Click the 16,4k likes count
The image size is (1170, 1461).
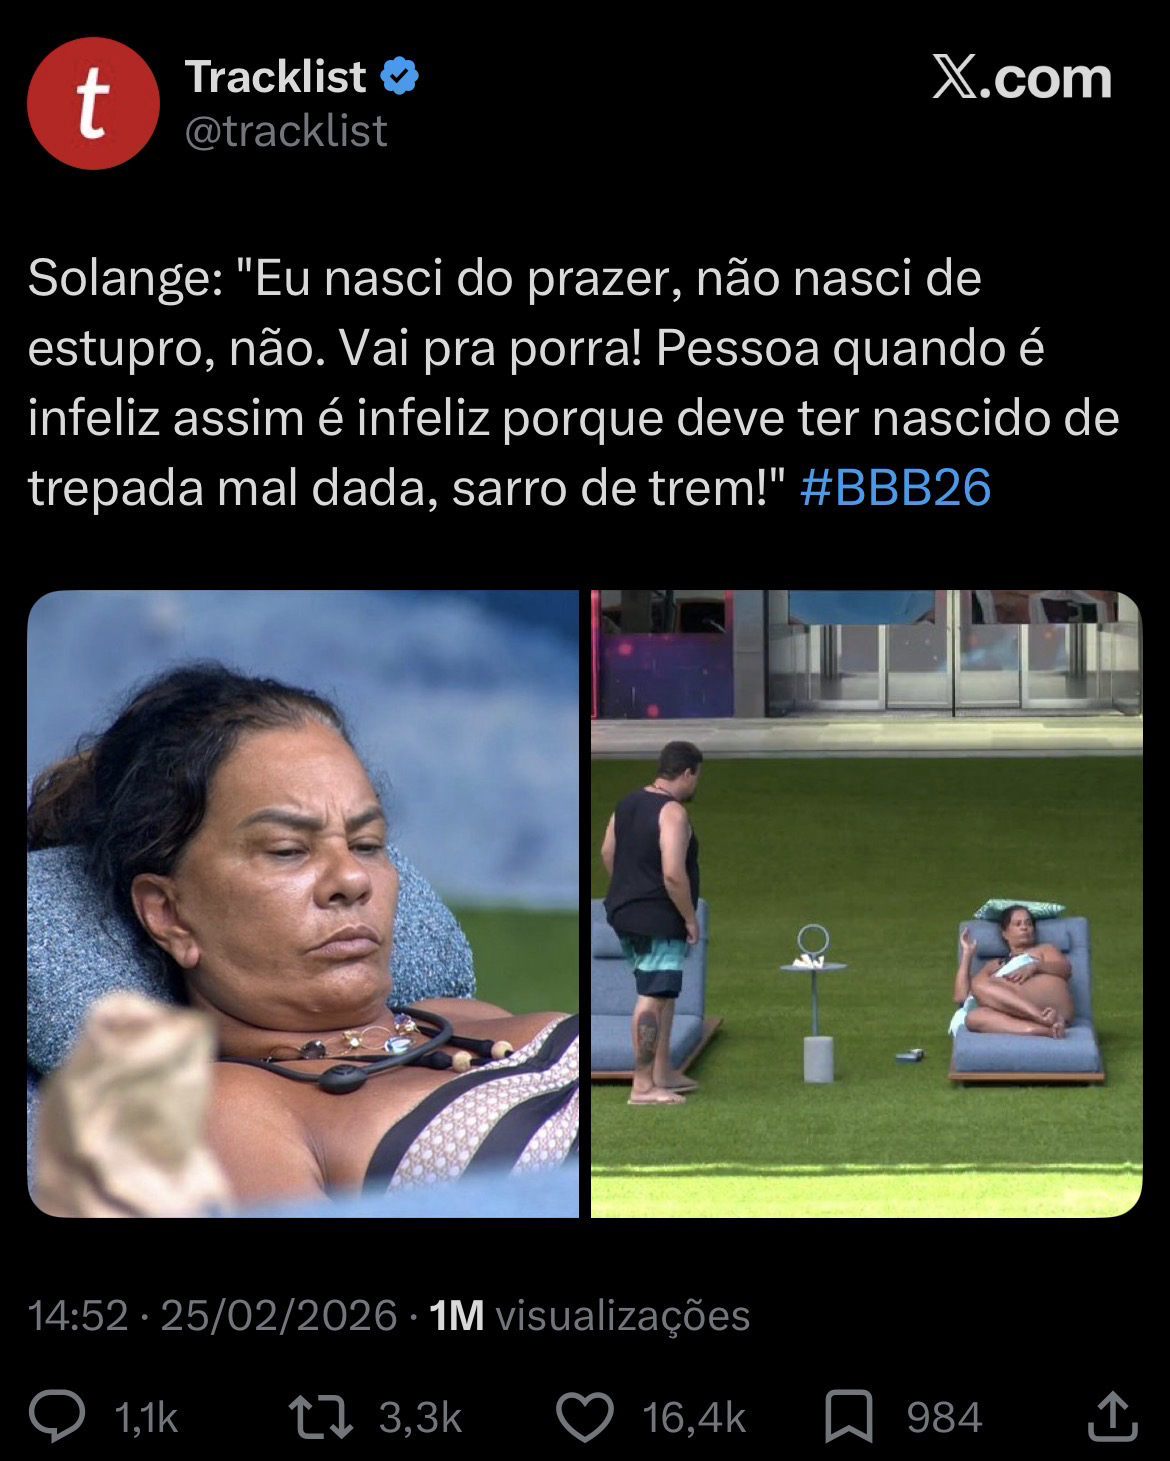pyautogui.click(x=694, y=1417)
